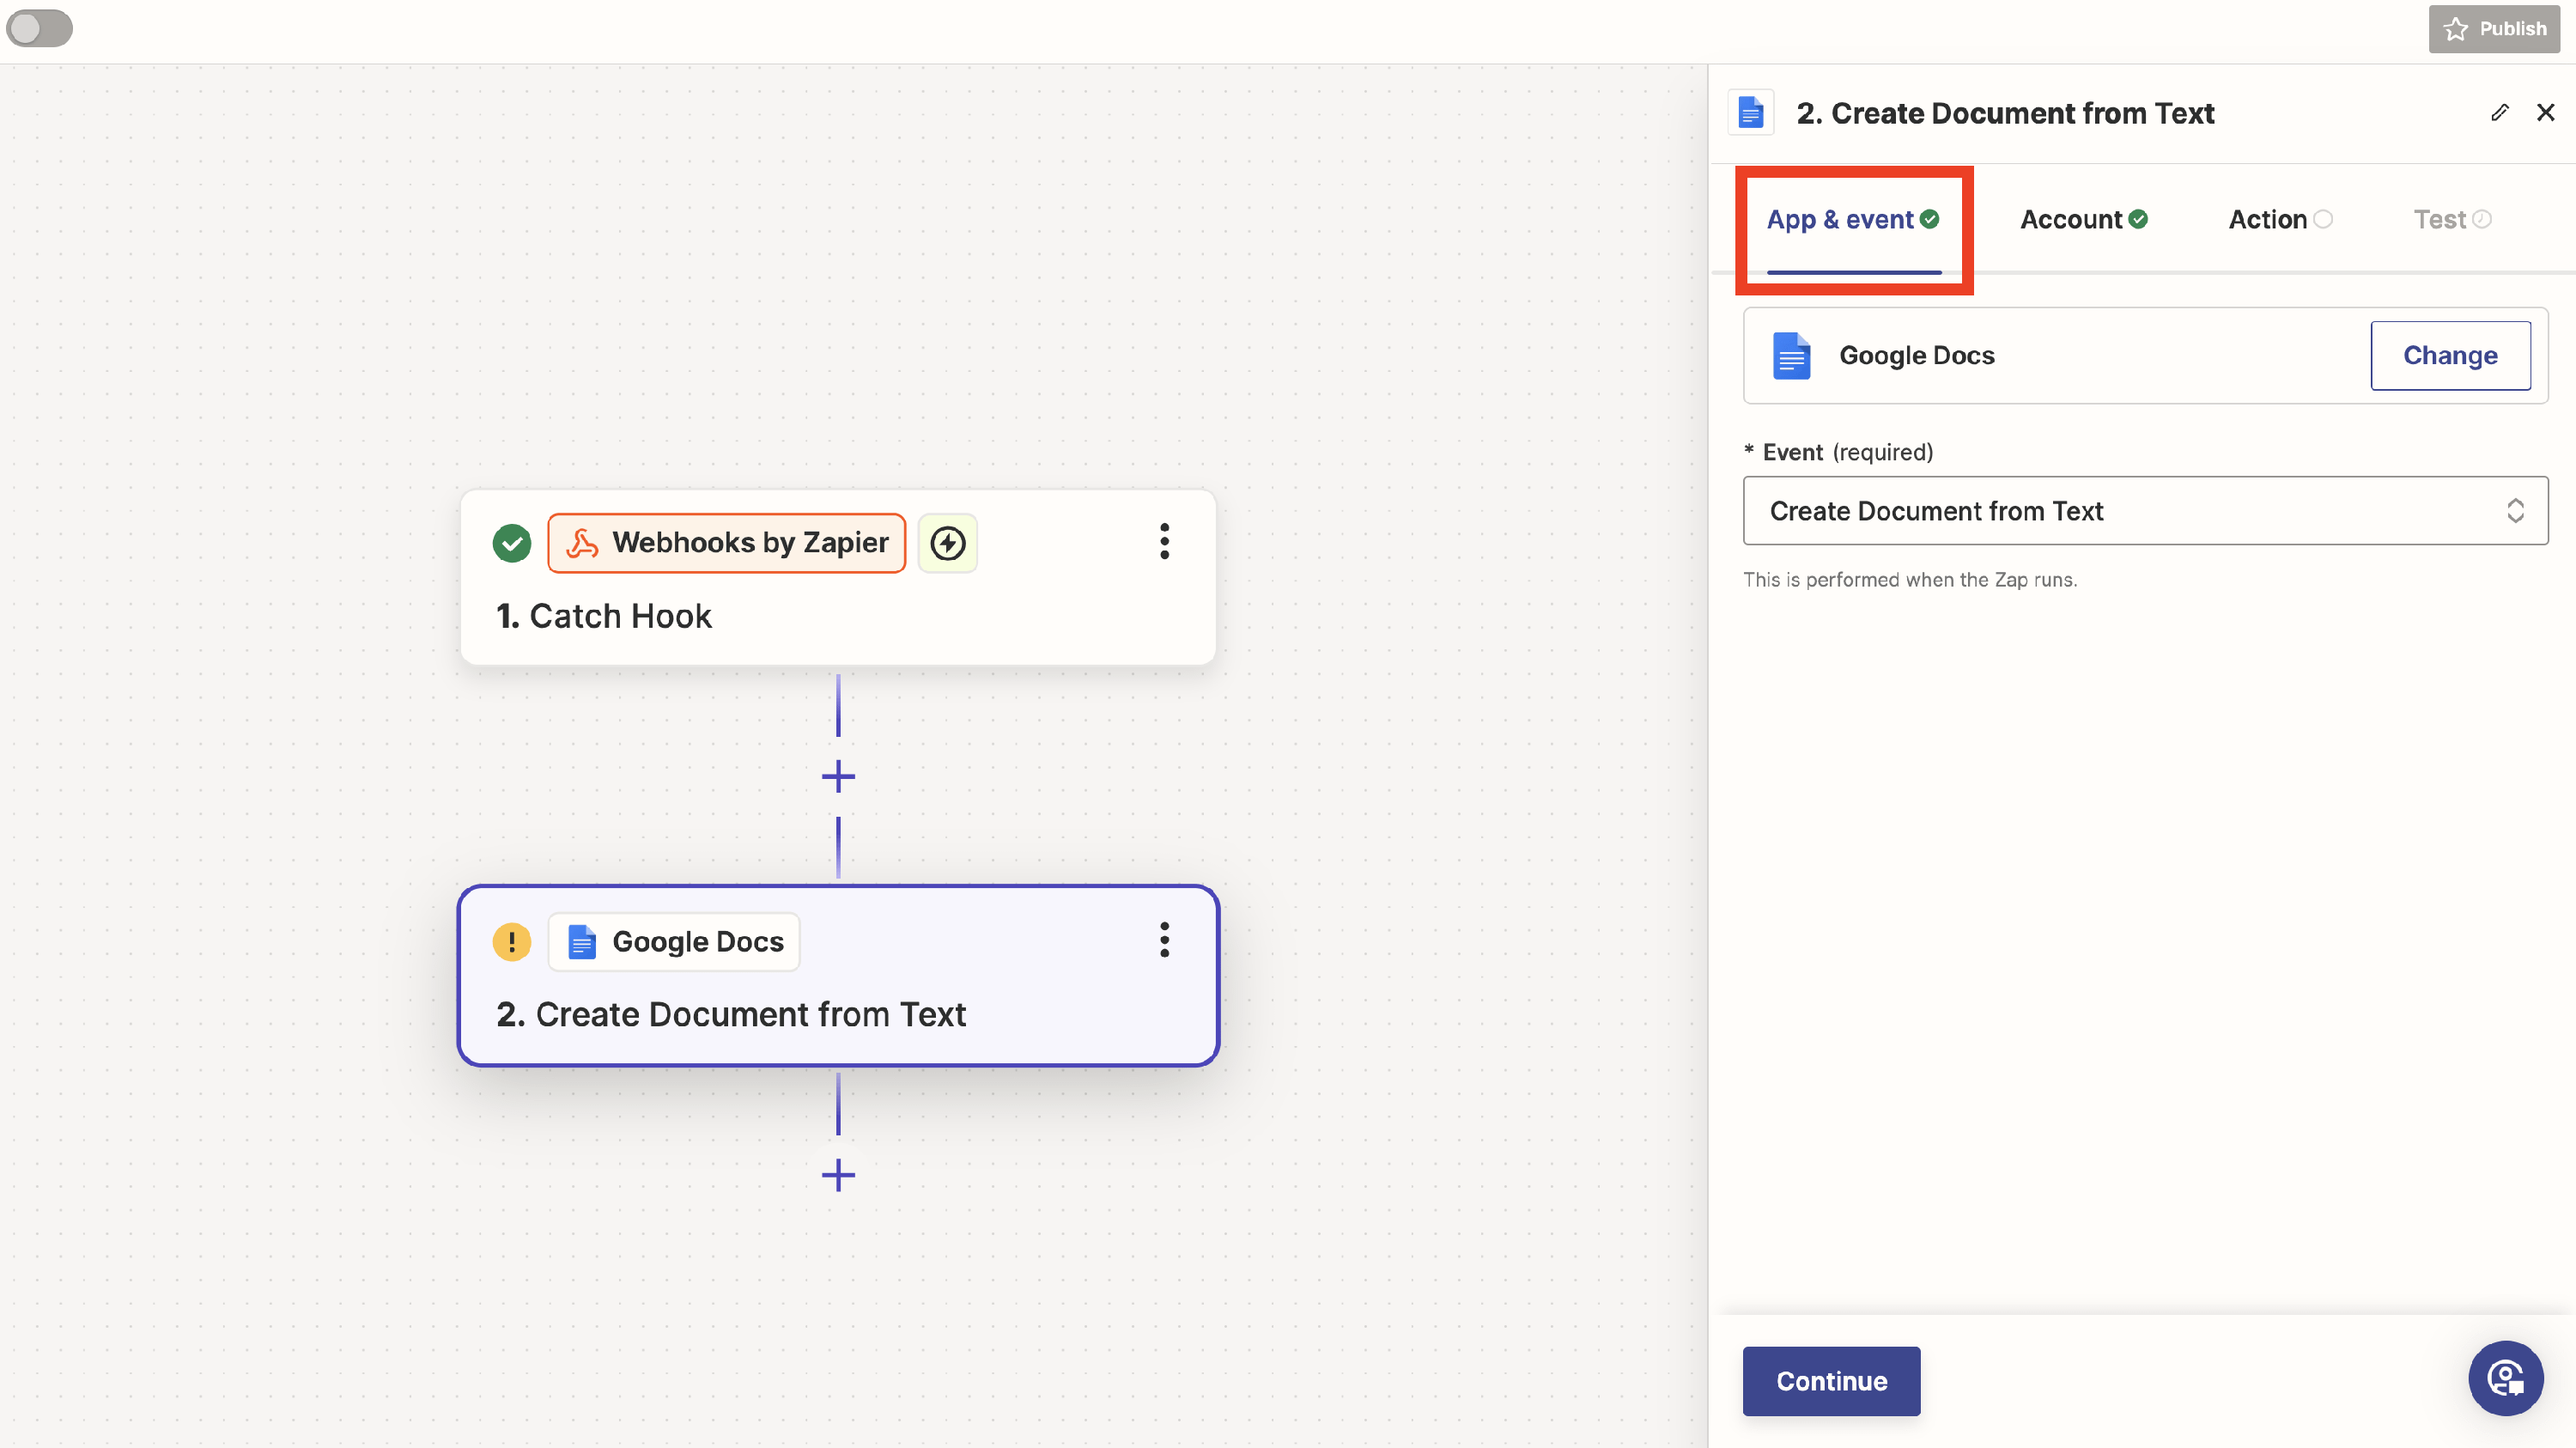The width and height of the screenshot is (2576, 1448).
Task: Click the Publish button
Action: [x=2494, y=29]
